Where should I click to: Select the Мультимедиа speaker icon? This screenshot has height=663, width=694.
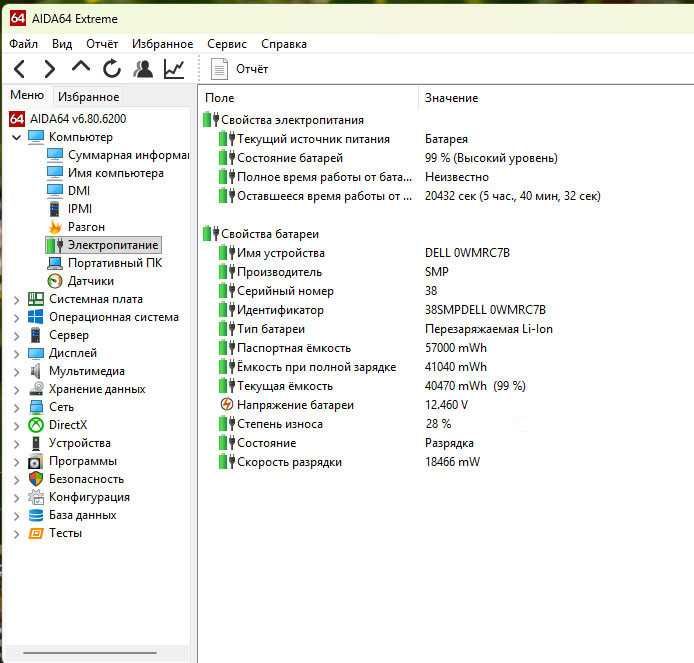click(35, 371)
